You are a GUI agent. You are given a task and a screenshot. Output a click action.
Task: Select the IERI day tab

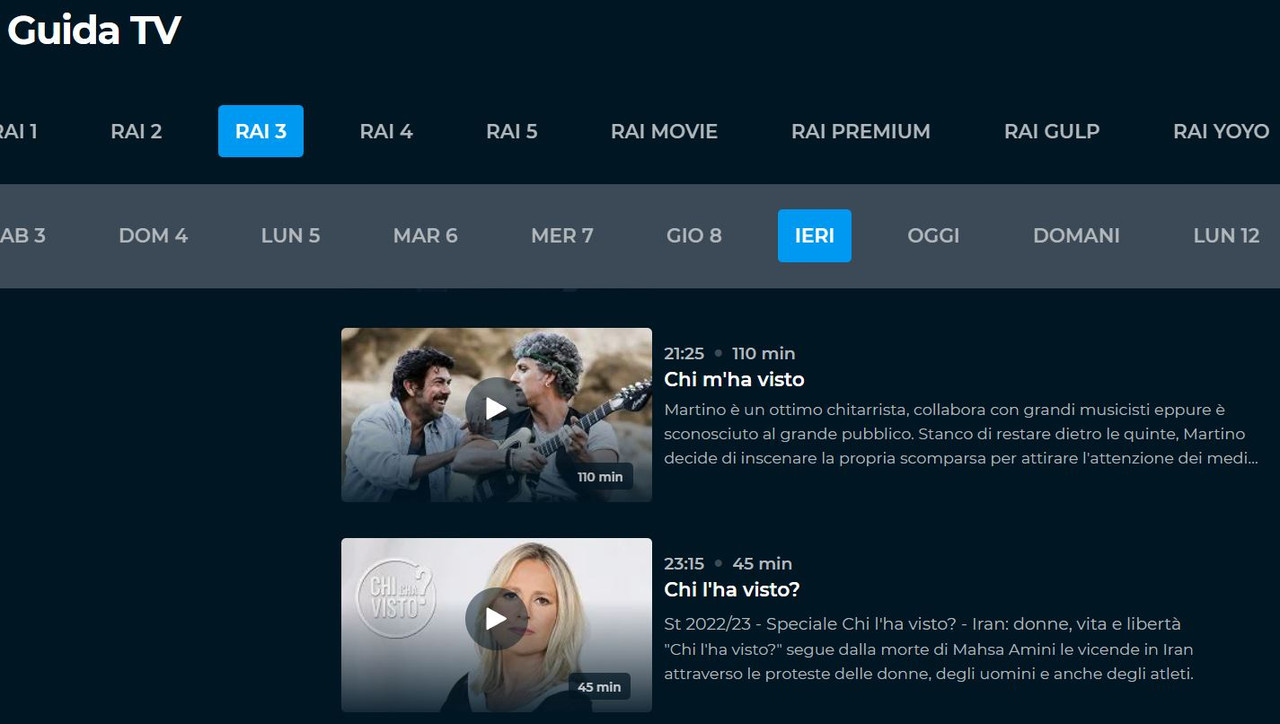pyautogui.click(x=814, y=236)
